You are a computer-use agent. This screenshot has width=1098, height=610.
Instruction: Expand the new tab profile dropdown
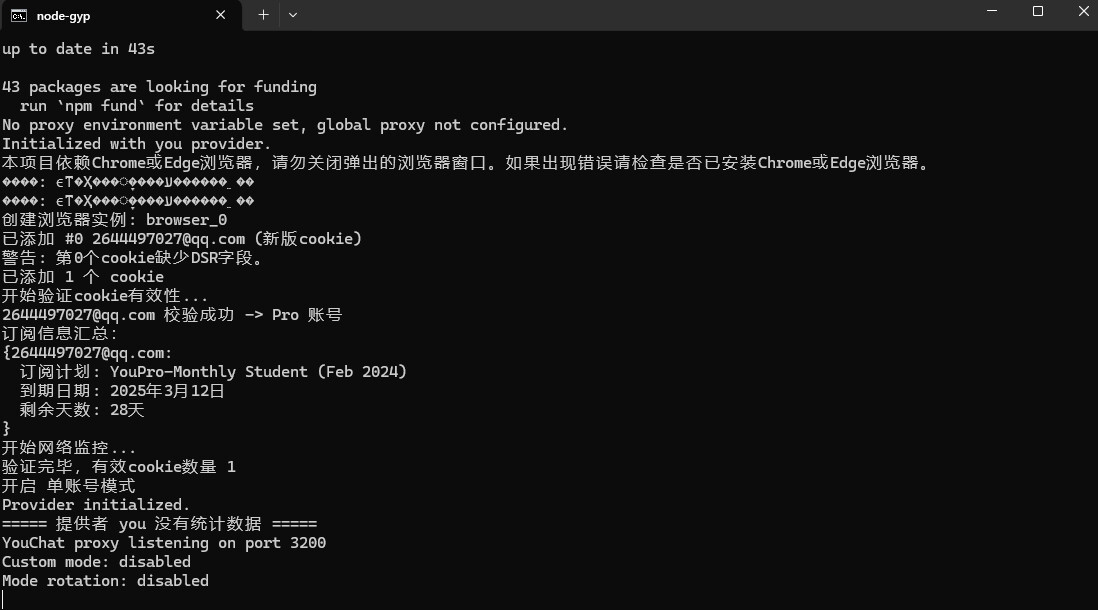point(293,14)
